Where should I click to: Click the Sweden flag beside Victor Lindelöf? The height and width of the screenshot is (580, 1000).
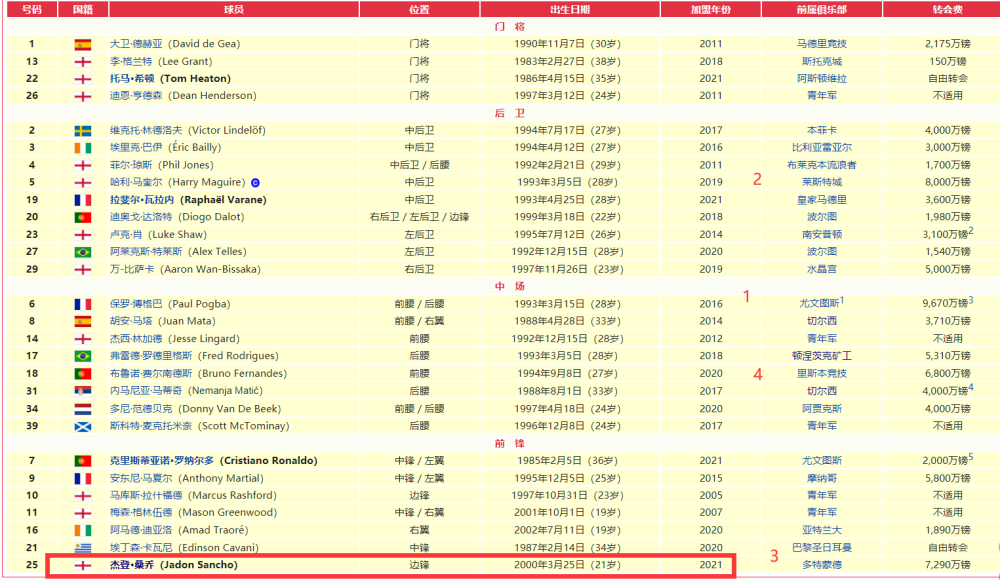83,131
